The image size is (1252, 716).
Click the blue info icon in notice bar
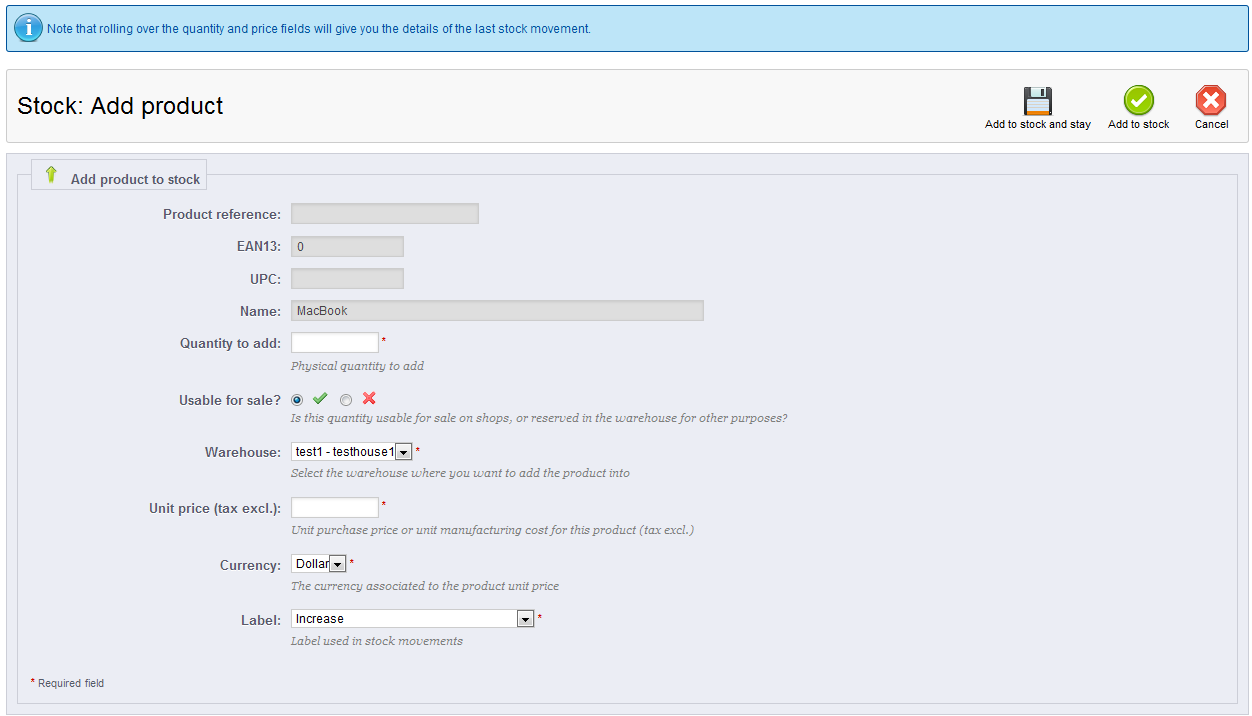point(28,28)
